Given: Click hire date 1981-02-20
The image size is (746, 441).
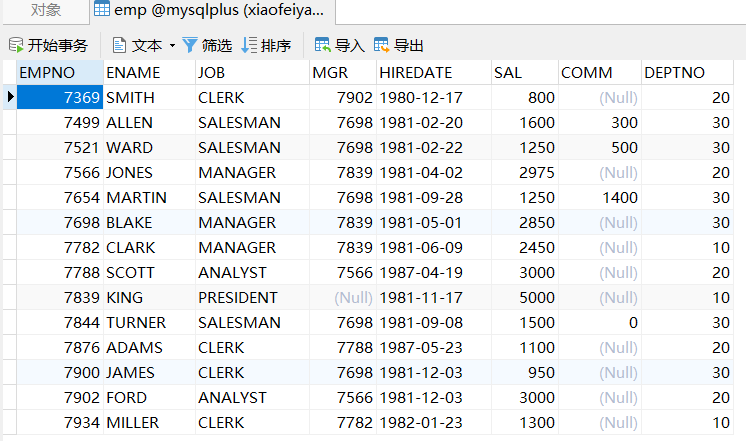Looking at the screenshot, I should [434, 122].
